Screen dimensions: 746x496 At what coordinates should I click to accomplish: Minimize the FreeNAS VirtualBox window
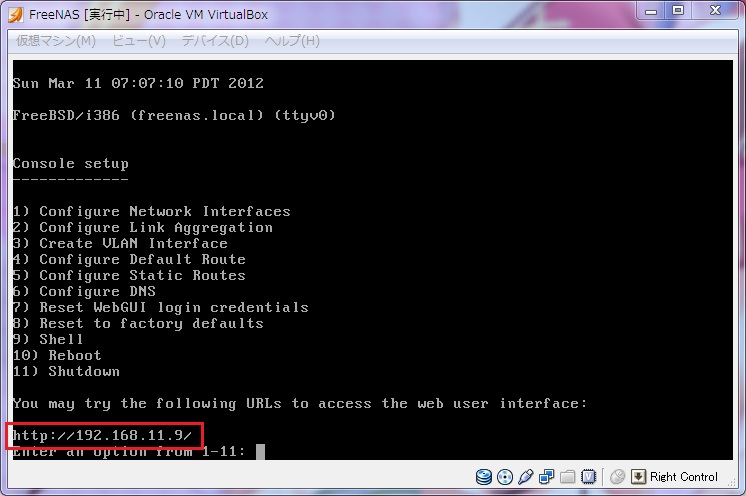point(651,11)
